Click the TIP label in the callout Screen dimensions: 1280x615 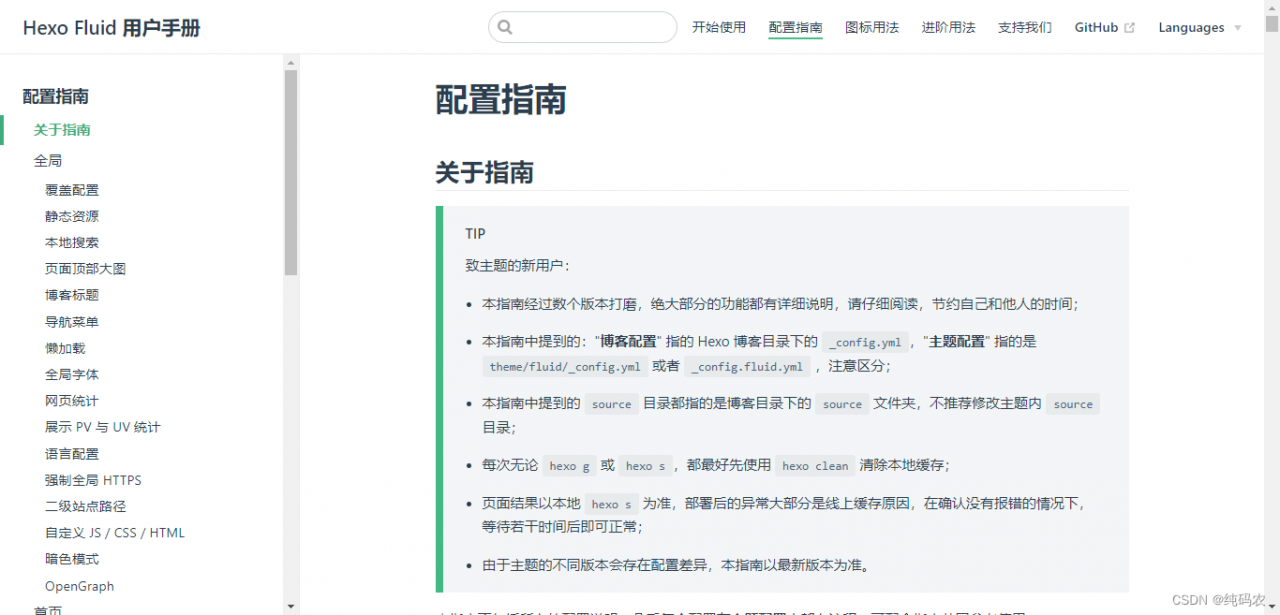click(475, 234)
